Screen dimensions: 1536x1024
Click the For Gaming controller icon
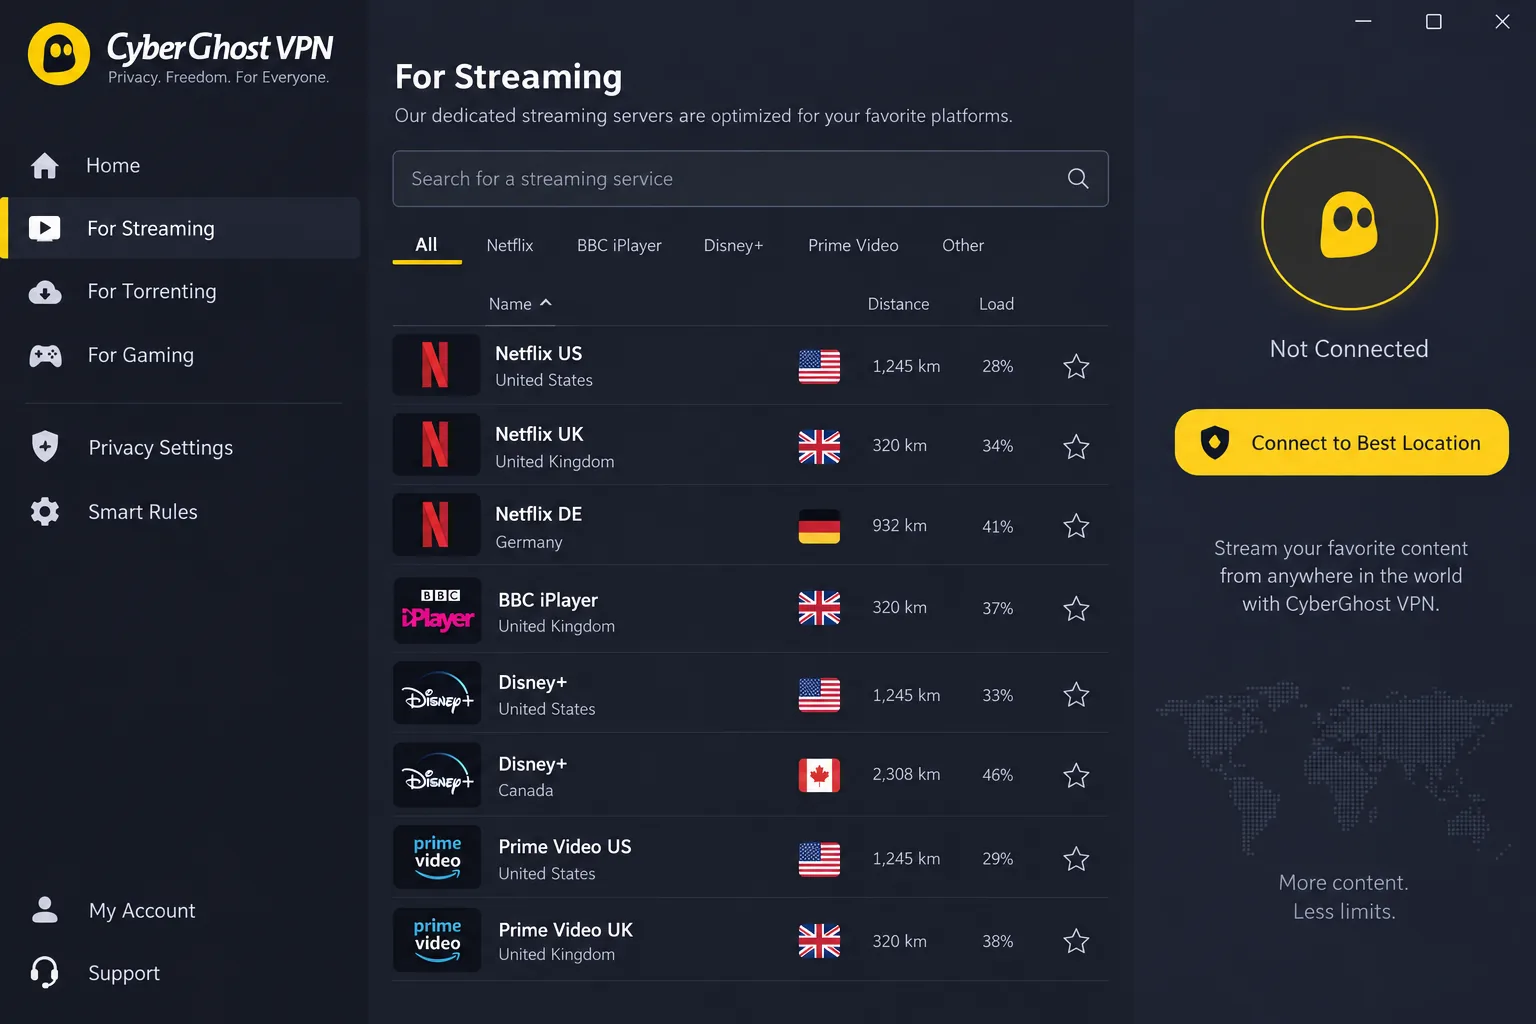tap(45, 356)
